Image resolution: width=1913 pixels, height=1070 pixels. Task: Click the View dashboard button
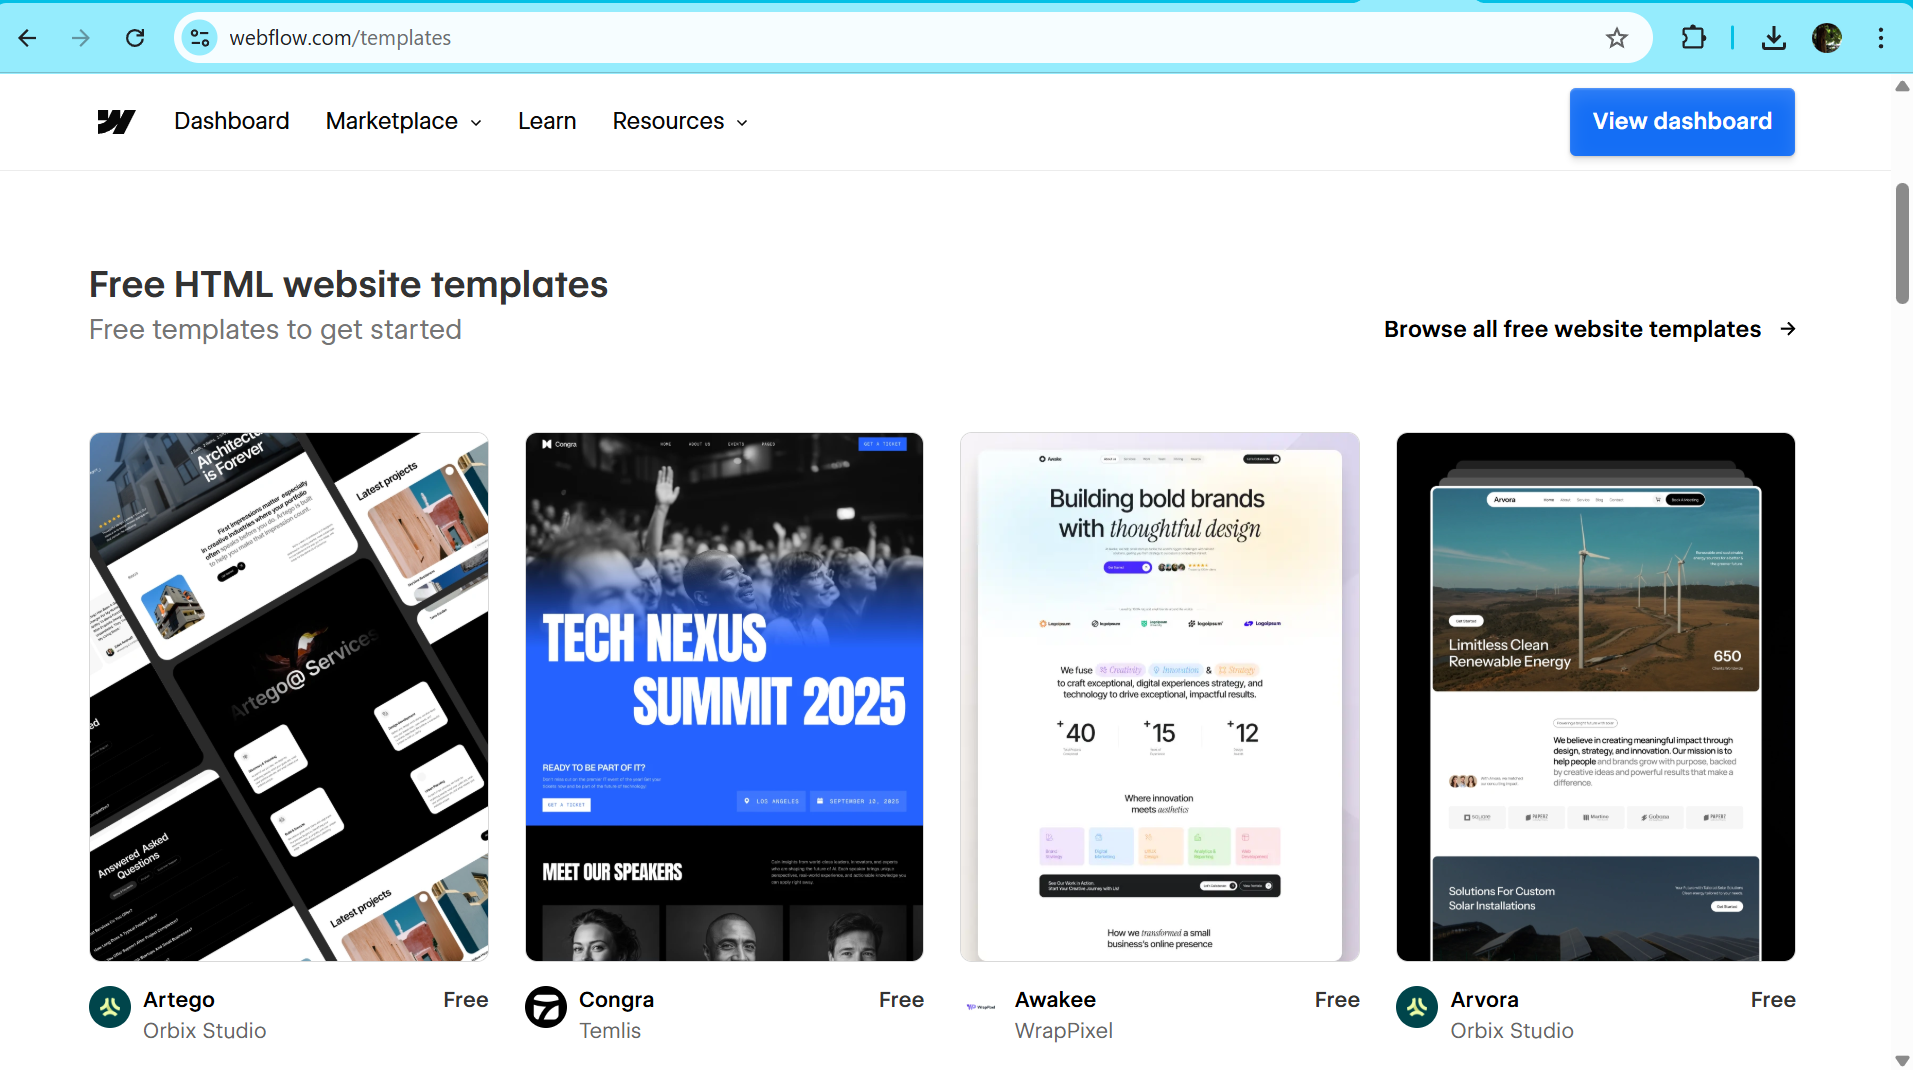[1681, 121]
